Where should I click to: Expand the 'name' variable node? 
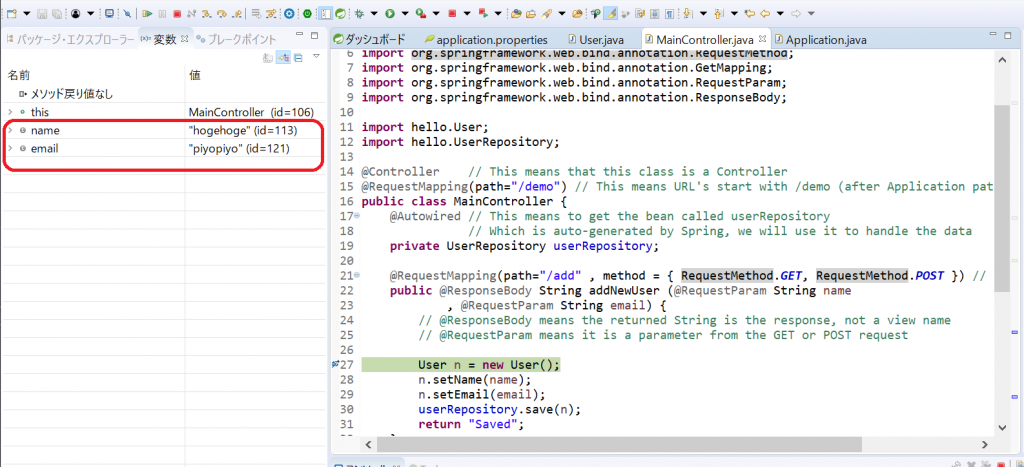[10, 131]
